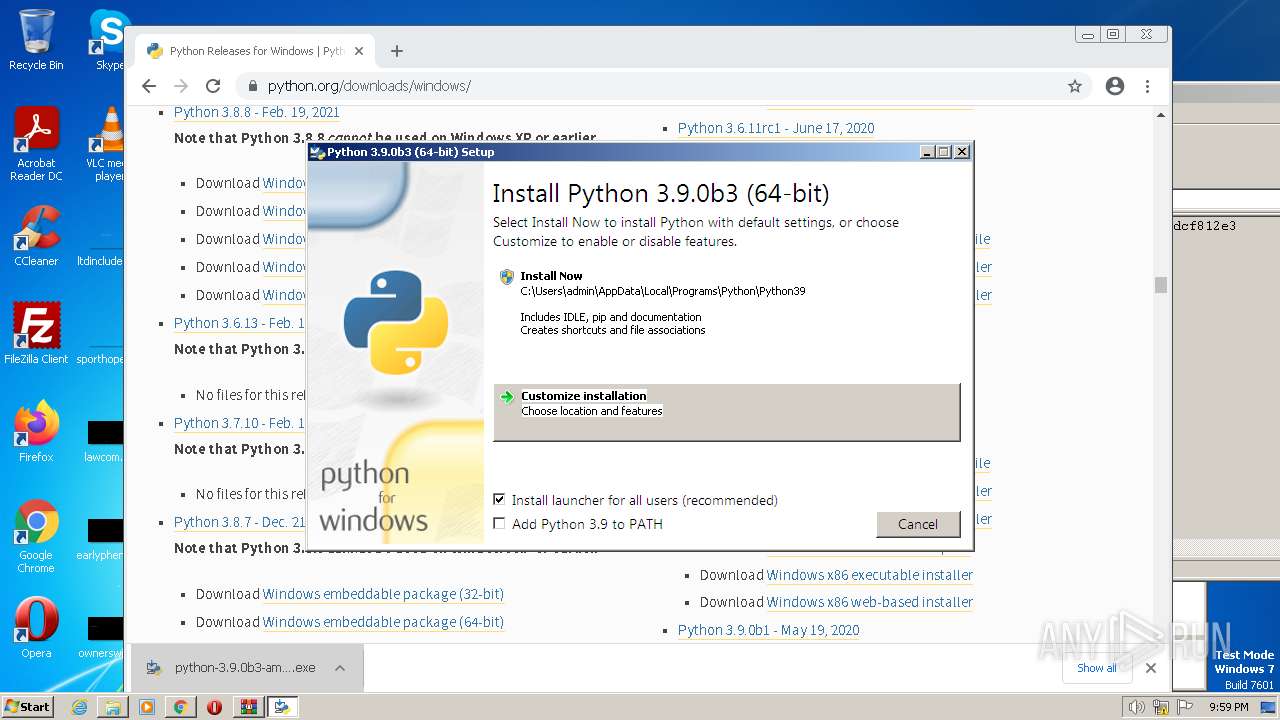Open a new Chrome tab
1280x720 pixels.
click(397, 51)
